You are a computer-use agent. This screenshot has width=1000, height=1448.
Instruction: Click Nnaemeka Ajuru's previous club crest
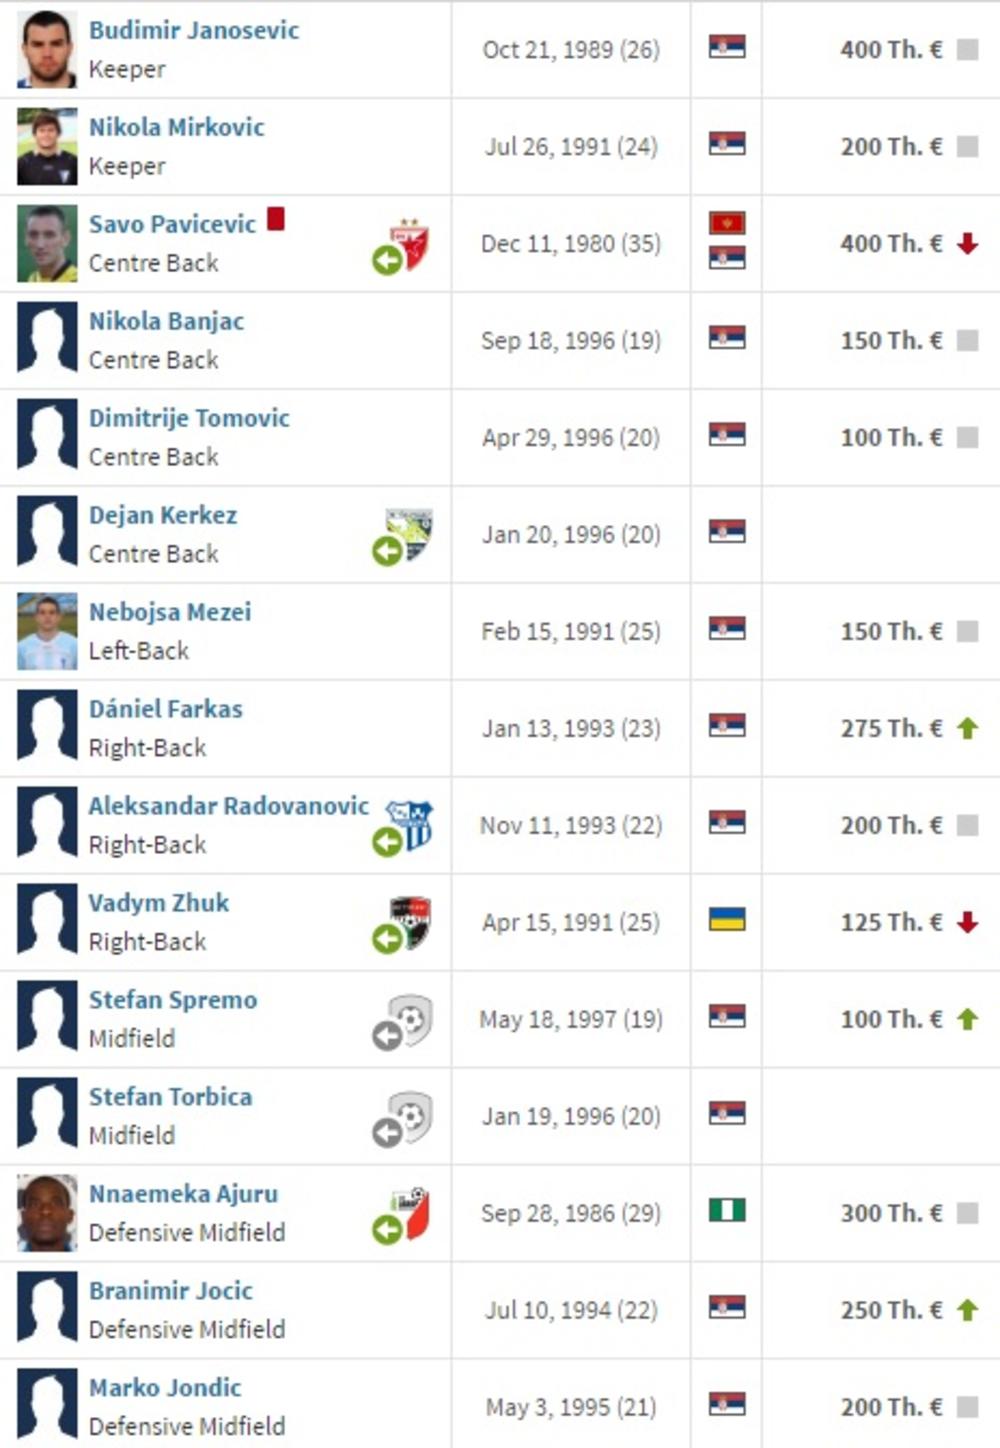pyautogui.click(x=409, y=1212)
